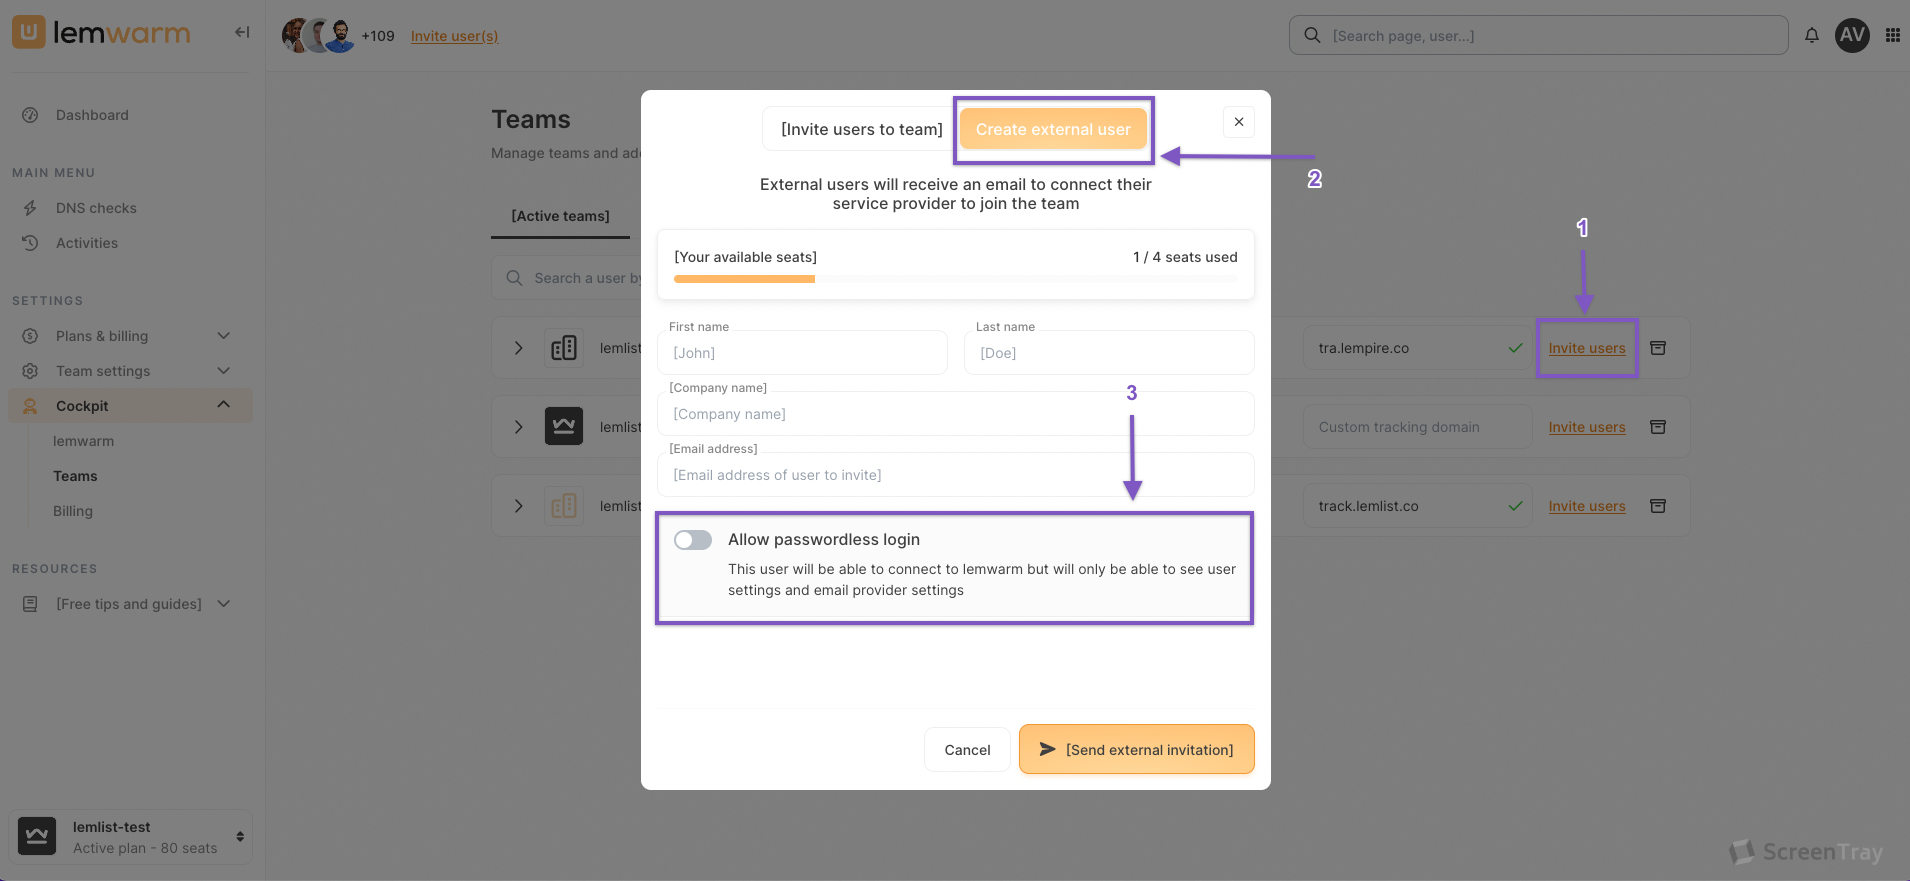Viewport: 1910px width, 881px height.
Task: Open Dashboard from the sidebar
Action: pyautogui.click(x=92, y=115)
